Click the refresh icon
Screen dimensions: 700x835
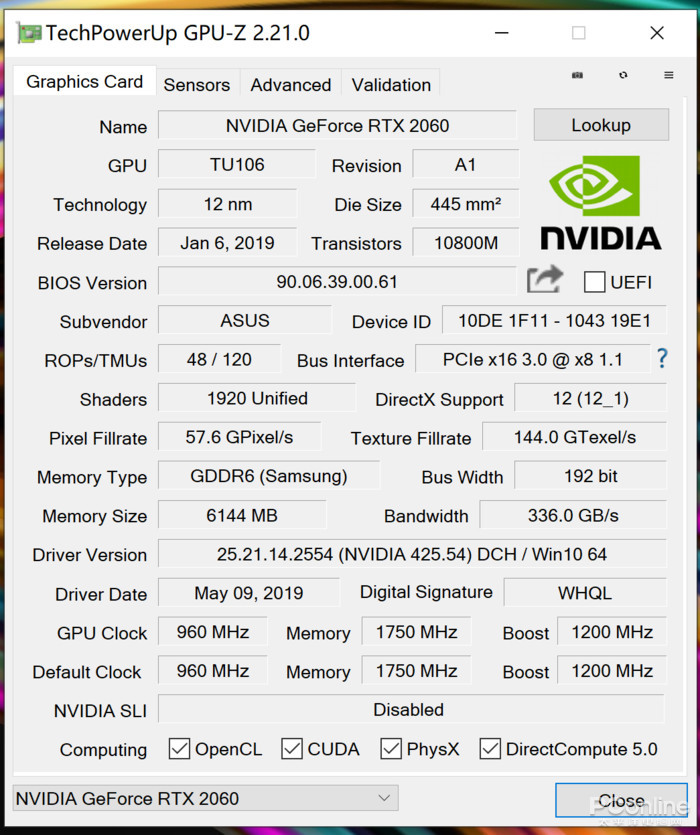click(x=623, y=75)
